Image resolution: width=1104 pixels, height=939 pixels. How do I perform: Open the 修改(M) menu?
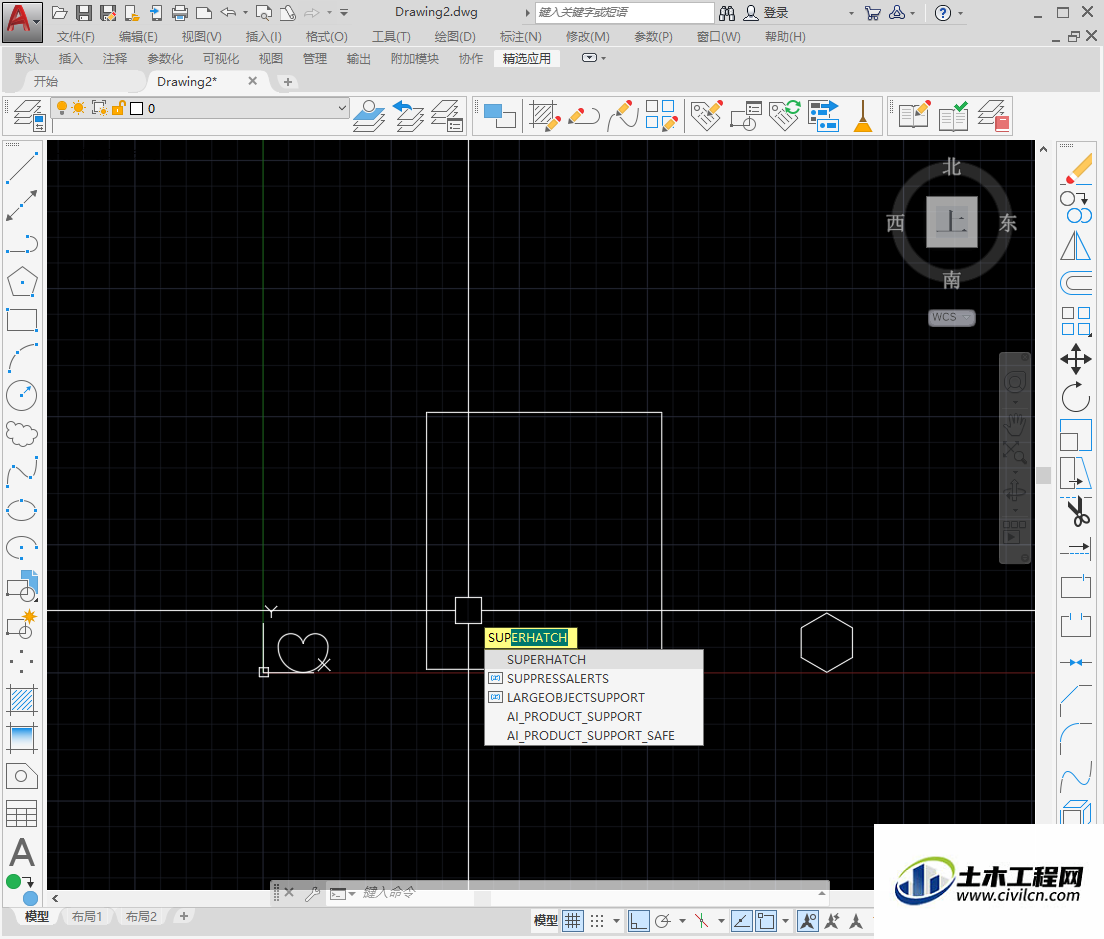pyautogui.click(x=588, y=37)
